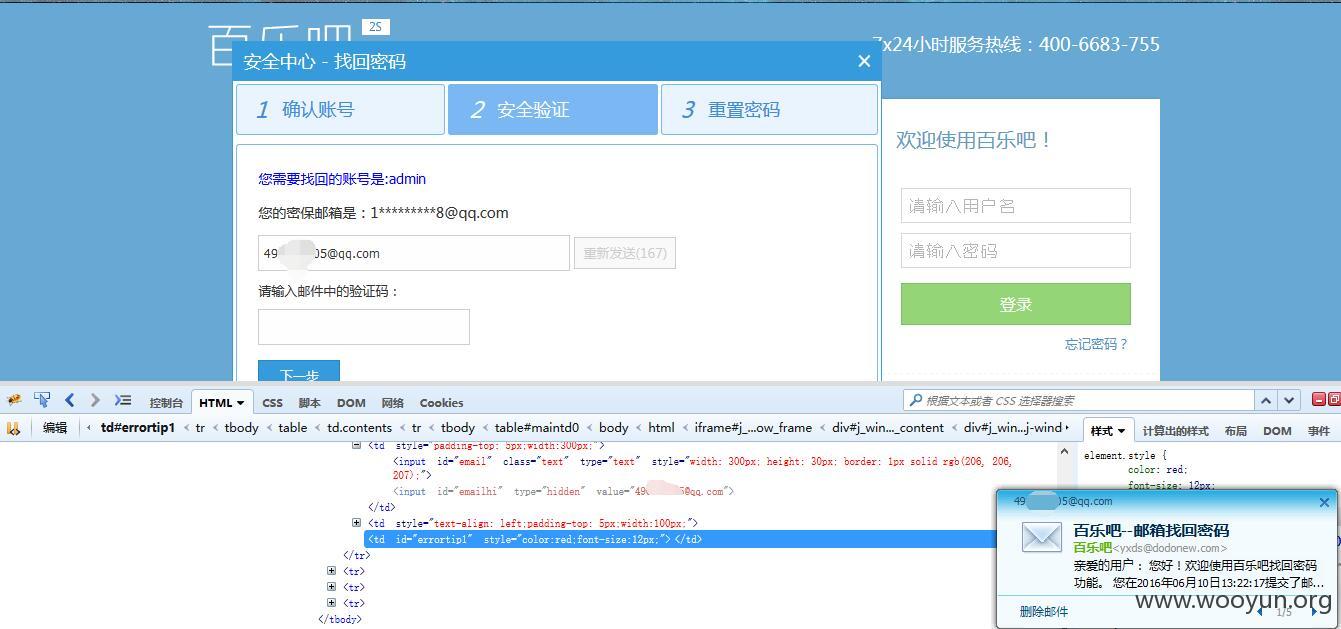Screen dimensions: 1341x629
Task: Open the 忘记密码？ link
Action: [1096, 344]
